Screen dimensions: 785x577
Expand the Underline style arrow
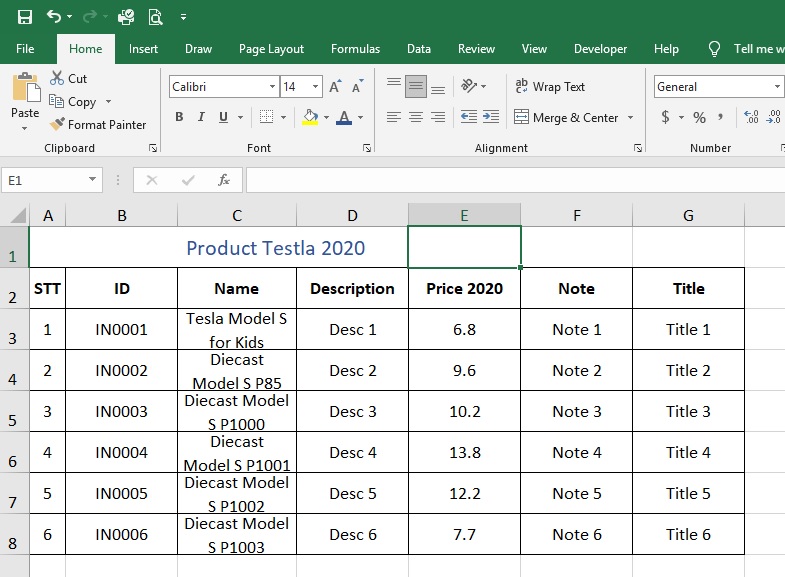point(240,118)
